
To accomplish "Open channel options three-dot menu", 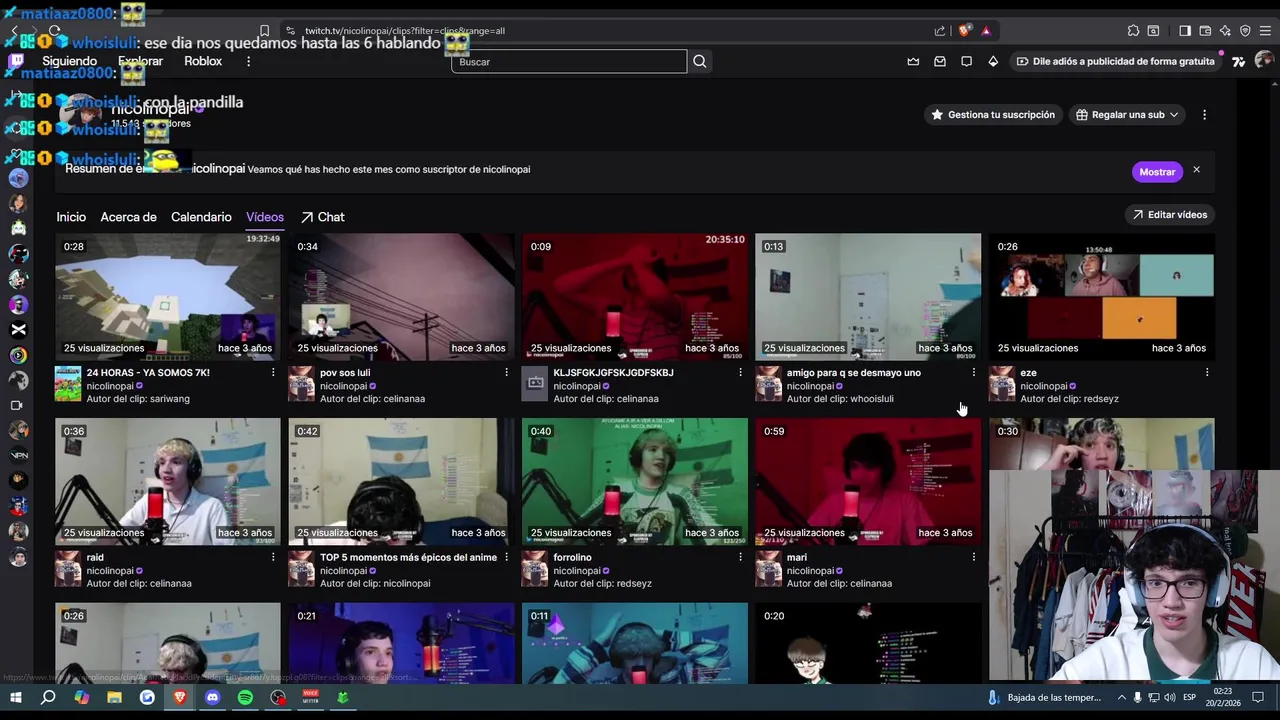I will pos(1204,115).
